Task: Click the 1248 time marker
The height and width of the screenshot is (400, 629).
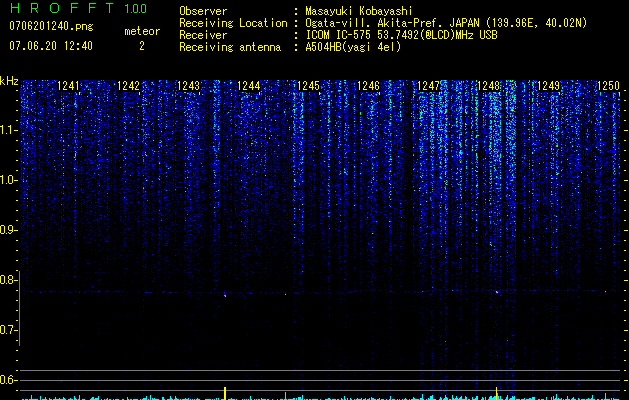Action: [489, 85]
